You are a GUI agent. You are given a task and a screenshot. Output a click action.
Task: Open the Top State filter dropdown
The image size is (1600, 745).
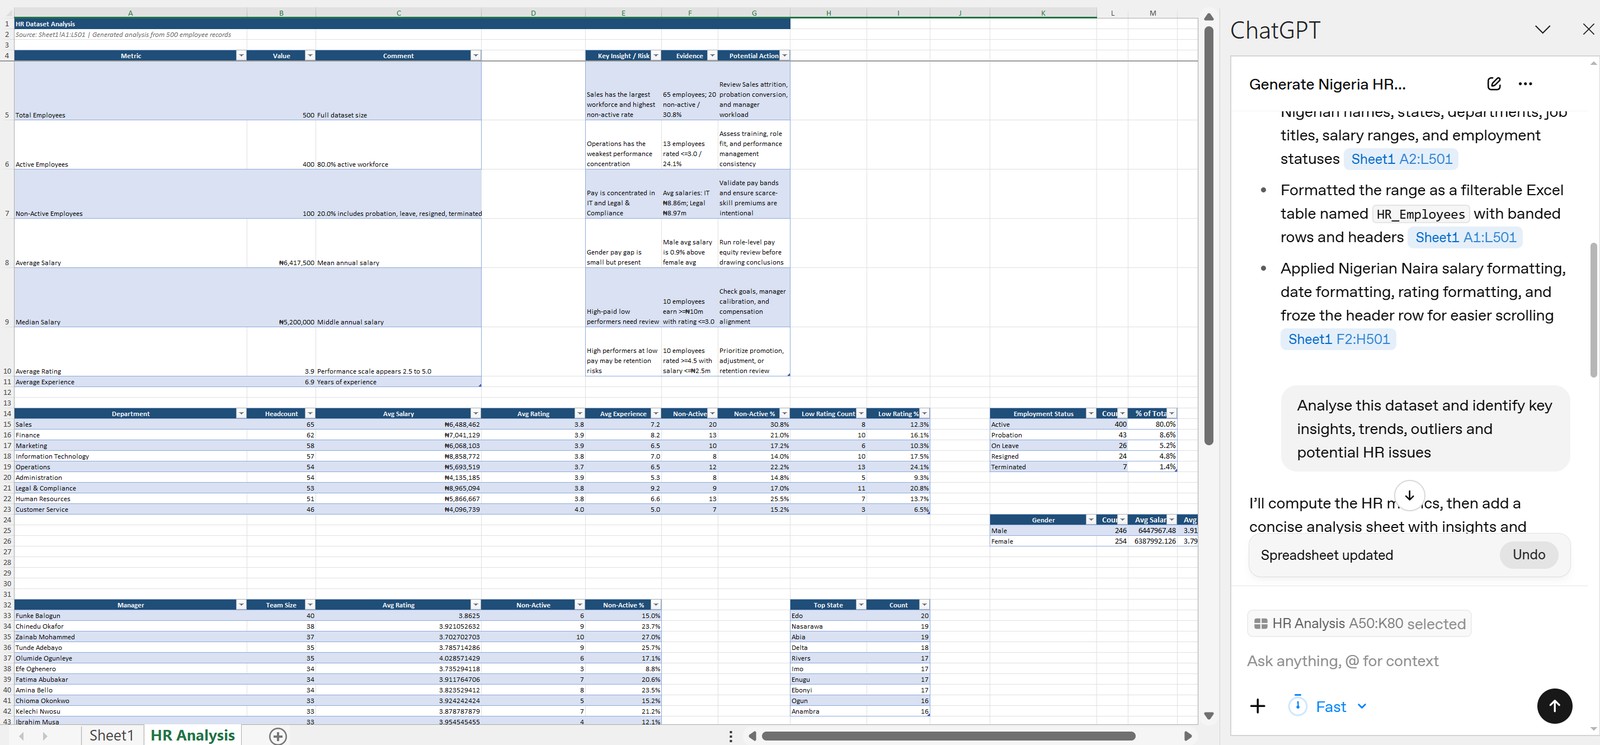862,605
